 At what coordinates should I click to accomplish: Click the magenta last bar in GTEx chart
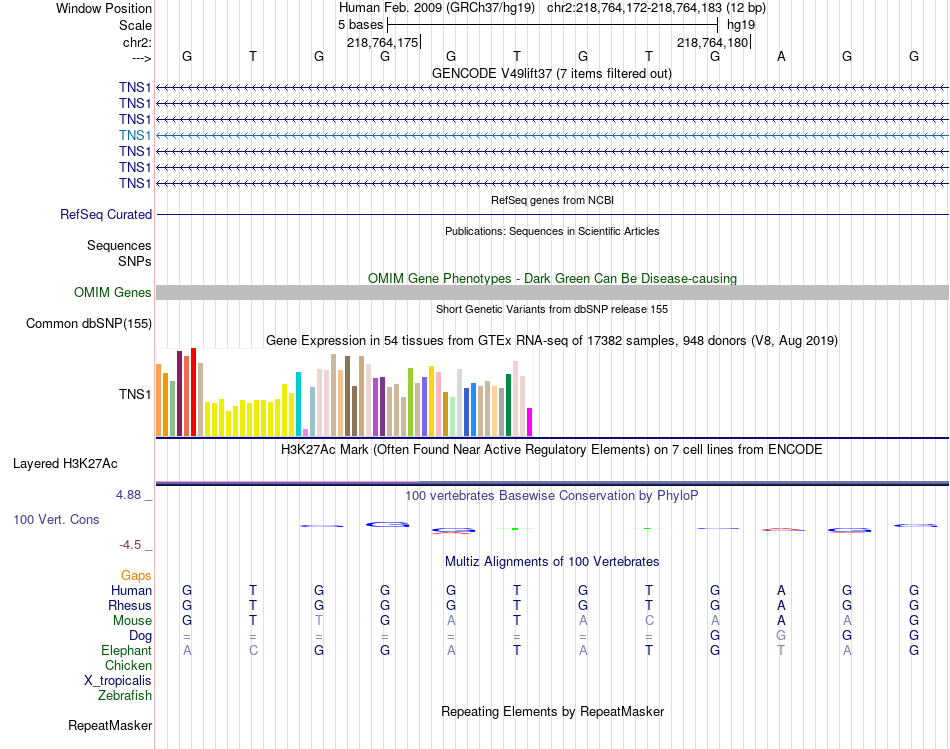click(x=530, y=422)
